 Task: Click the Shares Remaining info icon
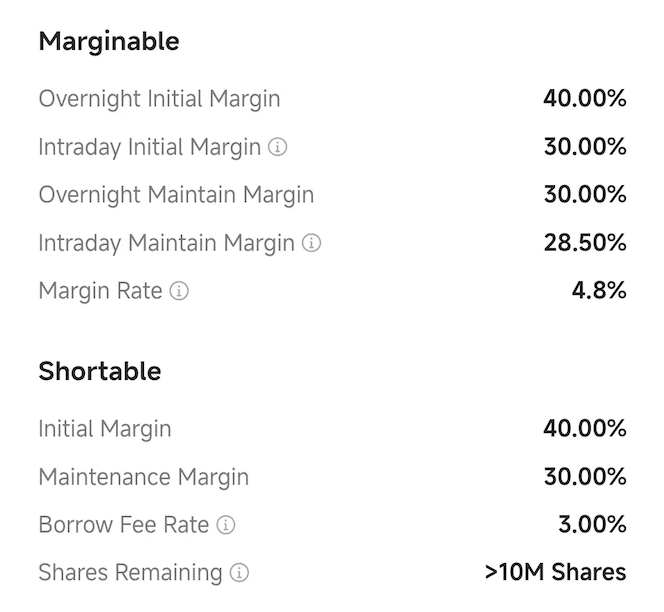pos(239,573)
